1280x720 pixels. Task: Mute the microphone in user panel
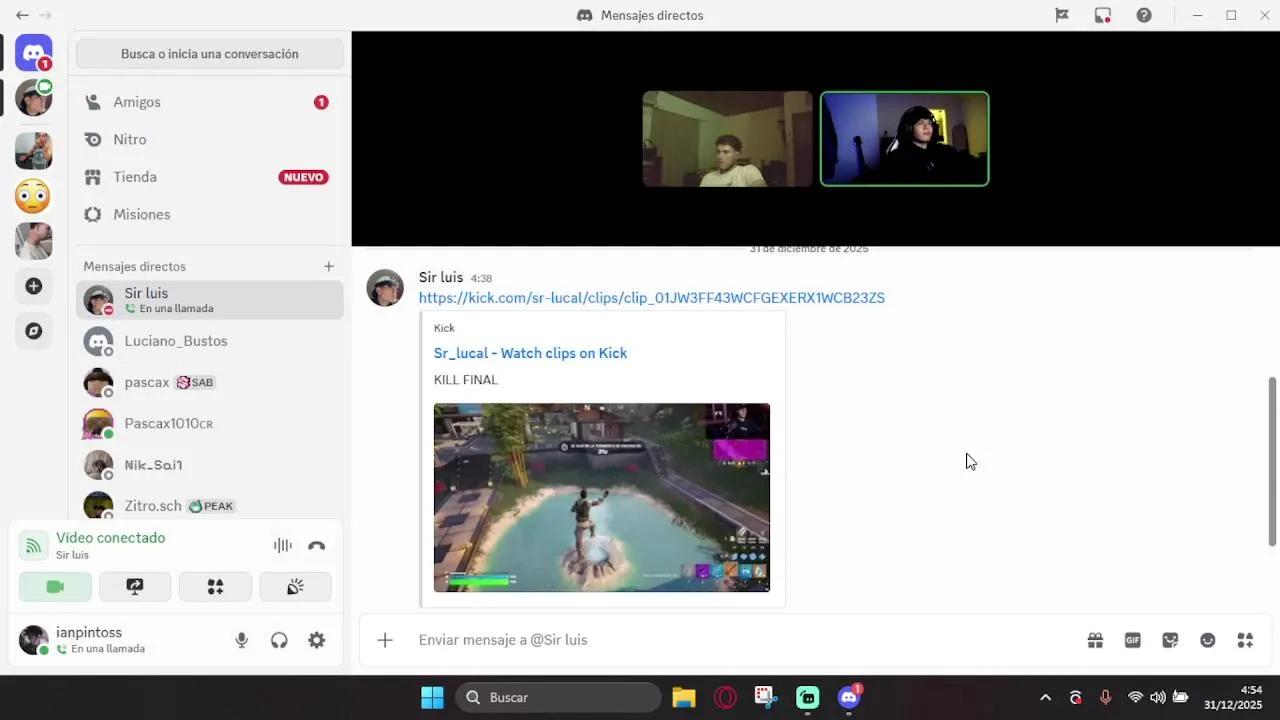pyautogui.click(x=241, y=640)
